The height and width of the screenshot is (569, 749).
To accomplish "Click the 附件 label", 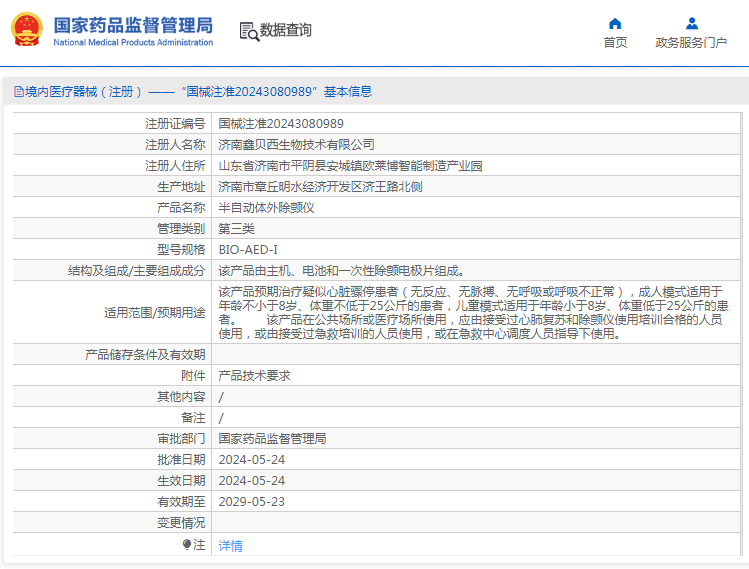I will point(193,376).
